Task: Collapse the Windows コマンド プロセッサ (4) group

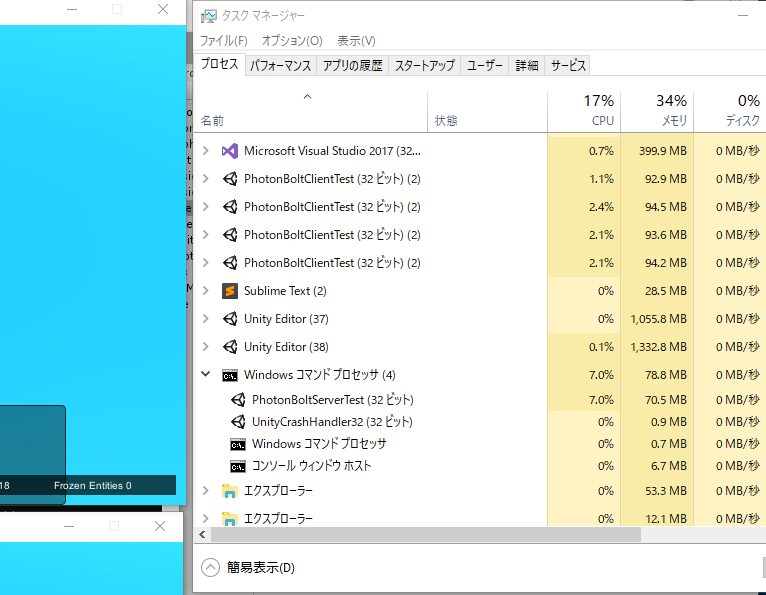Action: coord(206,374)
